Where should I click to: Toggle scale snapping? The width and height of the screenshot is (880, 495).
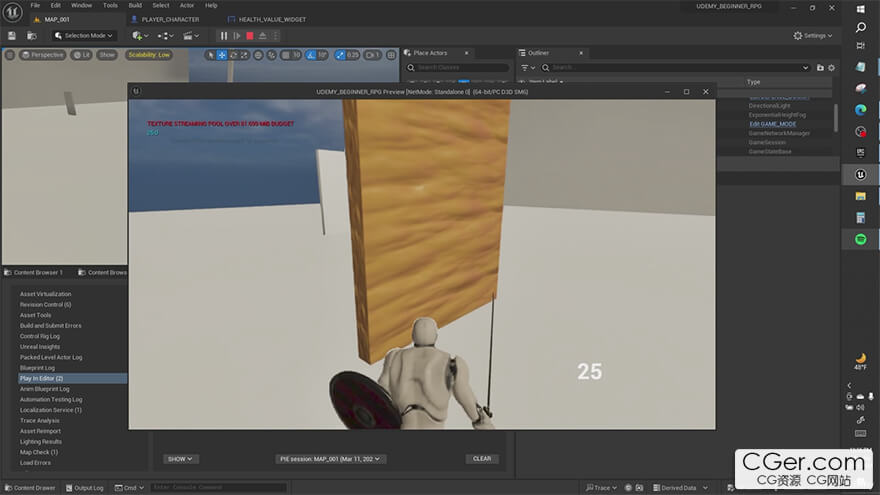click(x=340, y=55)
